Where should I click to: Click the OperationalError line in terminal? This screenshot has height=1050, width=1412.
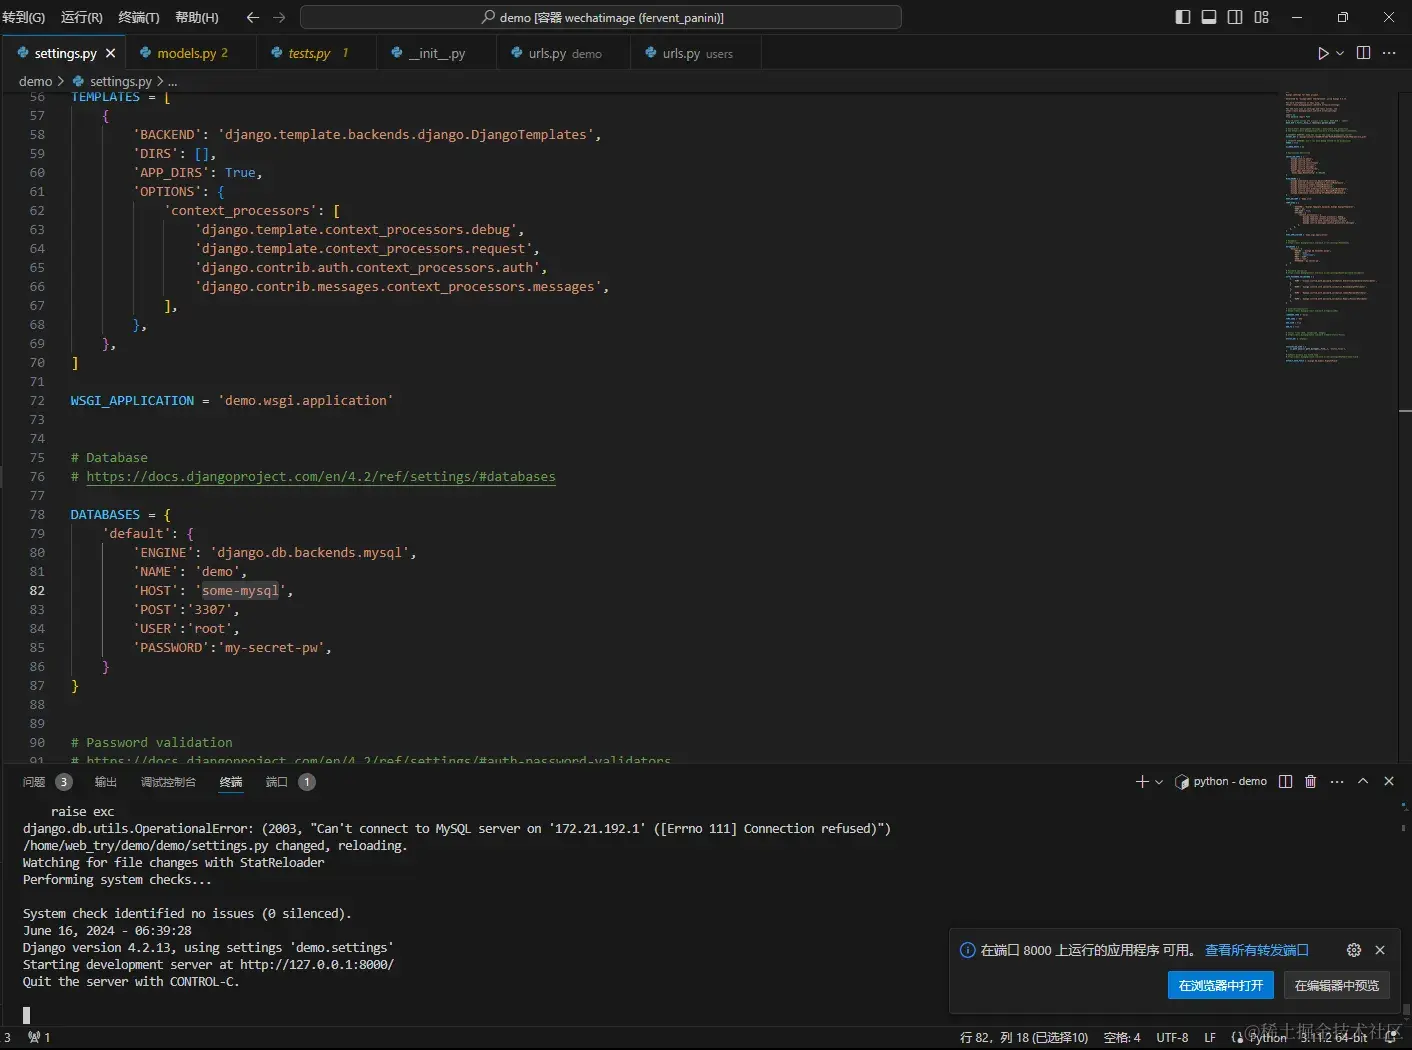457,829
